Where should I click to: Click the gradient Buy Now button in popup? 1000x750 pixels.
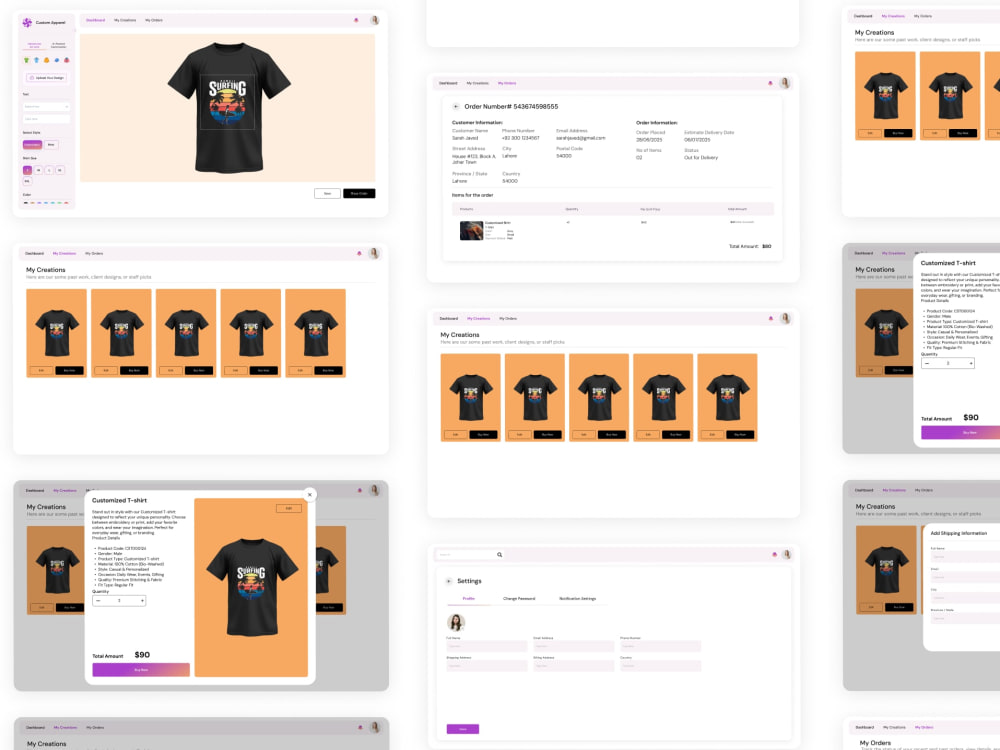[x=141, y=670]
